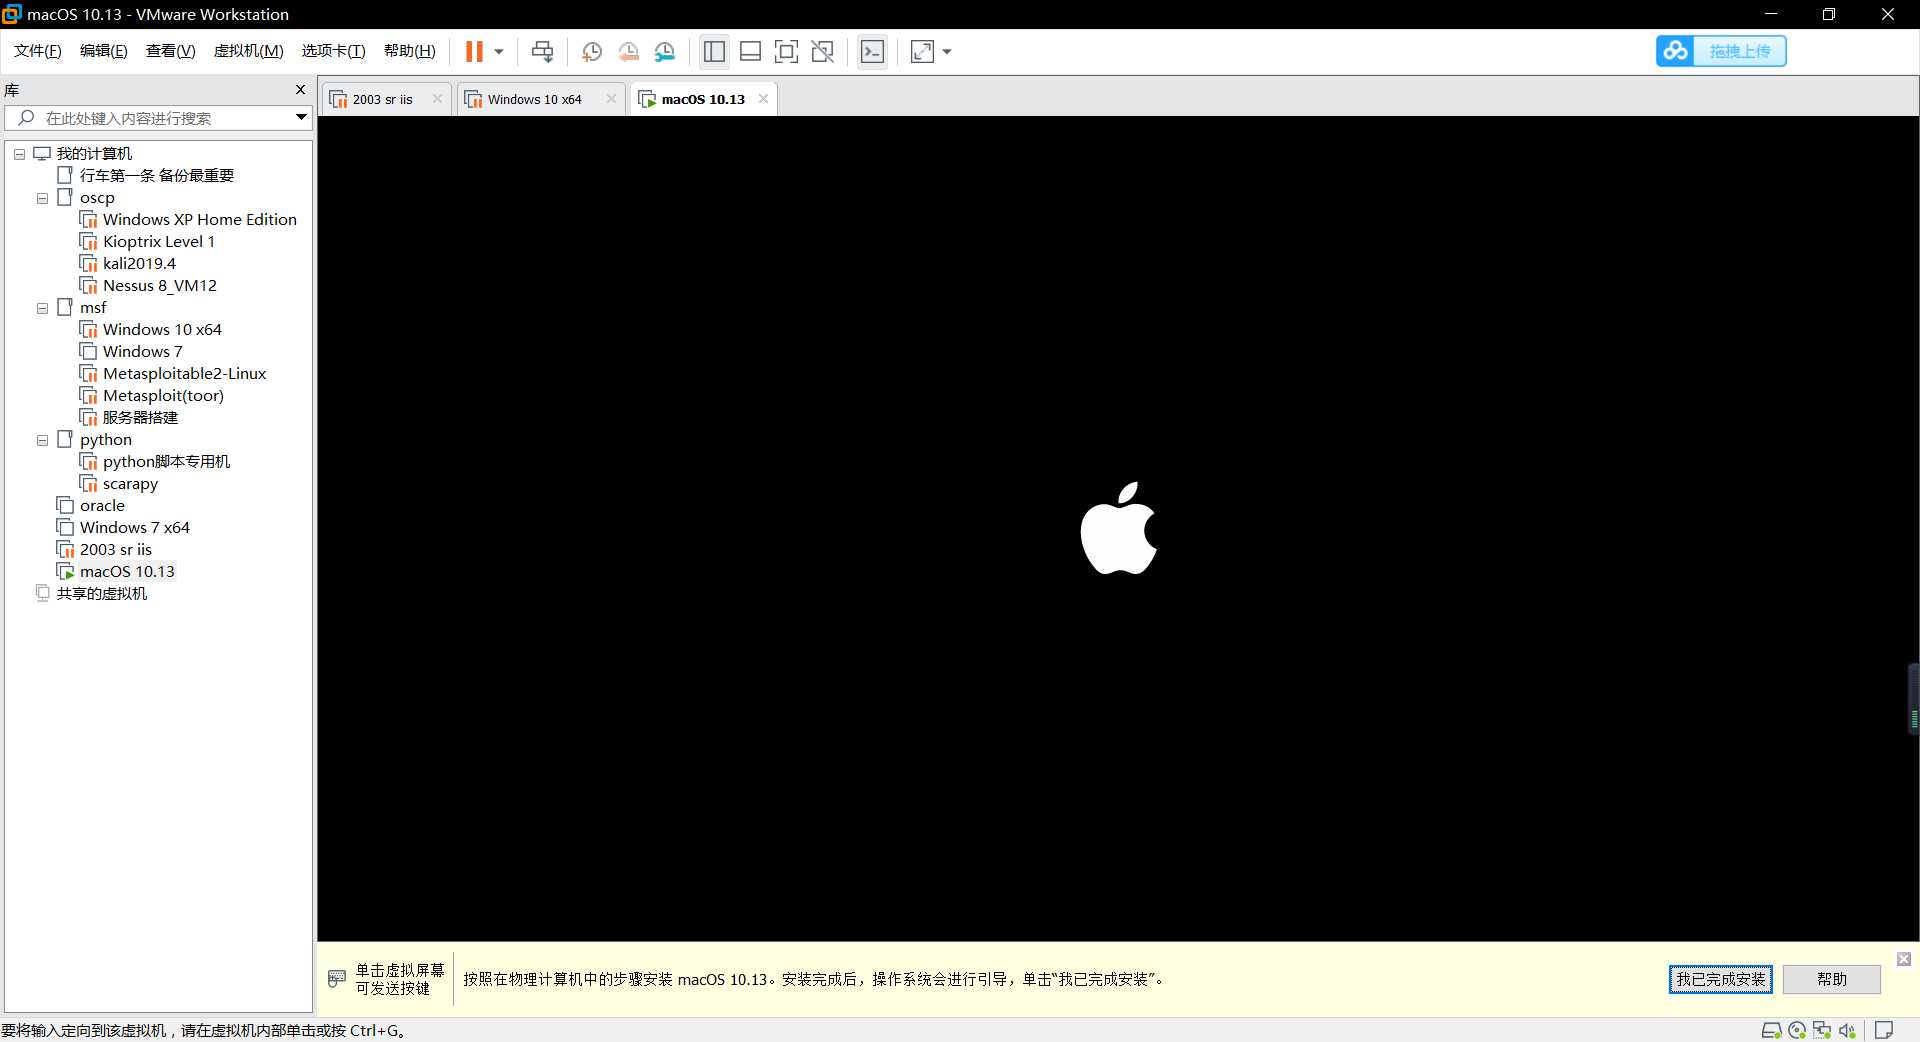
Task: Click the hard disk status icon
Action: 1771,1030
